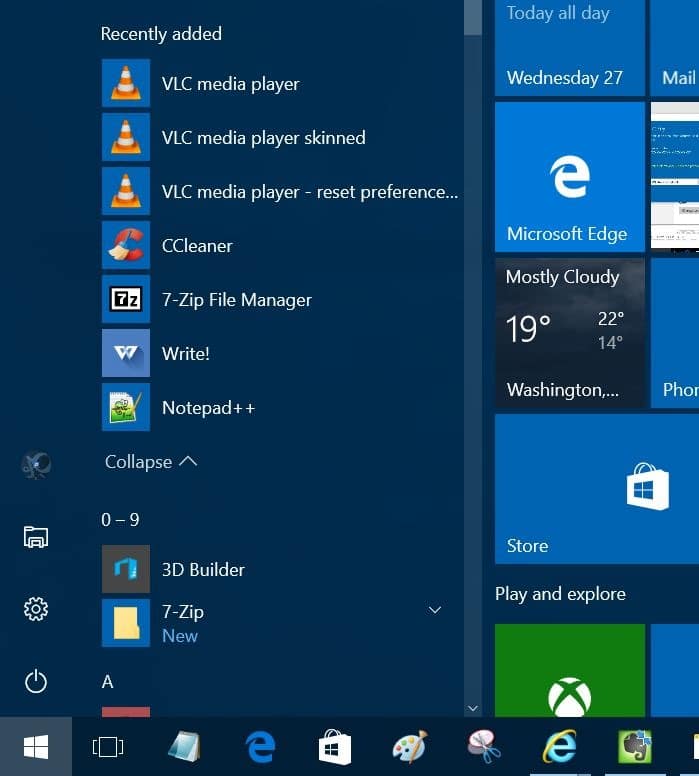
Task: Select VLC reset preferences text entry
Action: click(310, 192)
